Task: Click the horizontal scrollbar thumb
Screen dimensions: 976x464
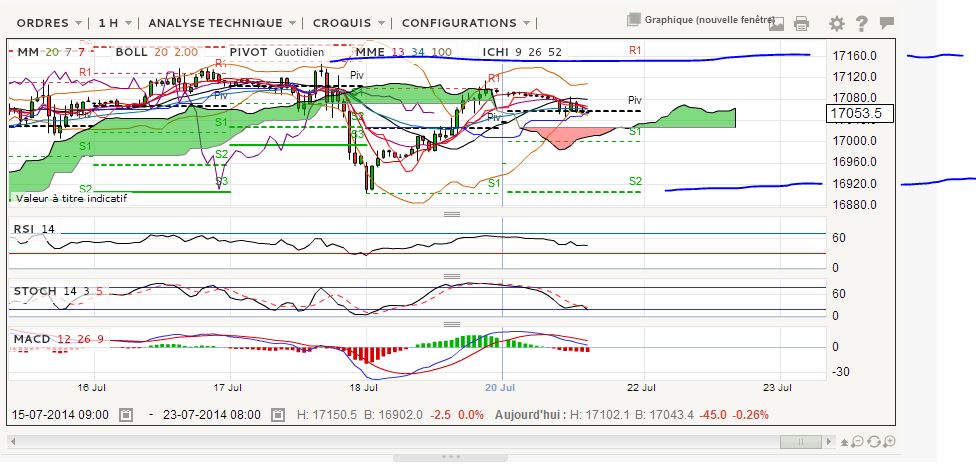Action: (x=800, y=442)
